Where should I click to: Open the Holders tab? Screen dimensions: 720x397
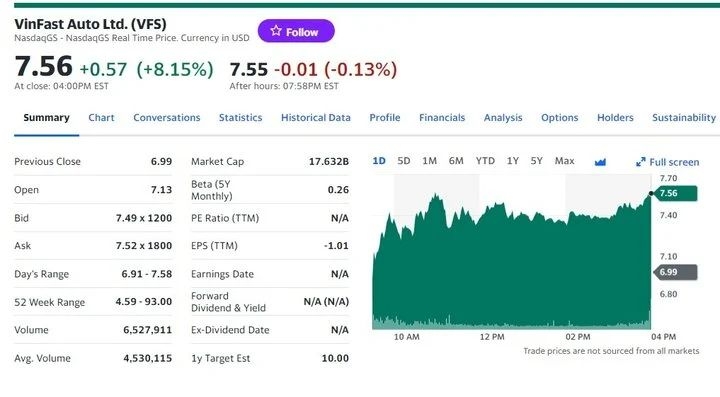pos(615,117)
